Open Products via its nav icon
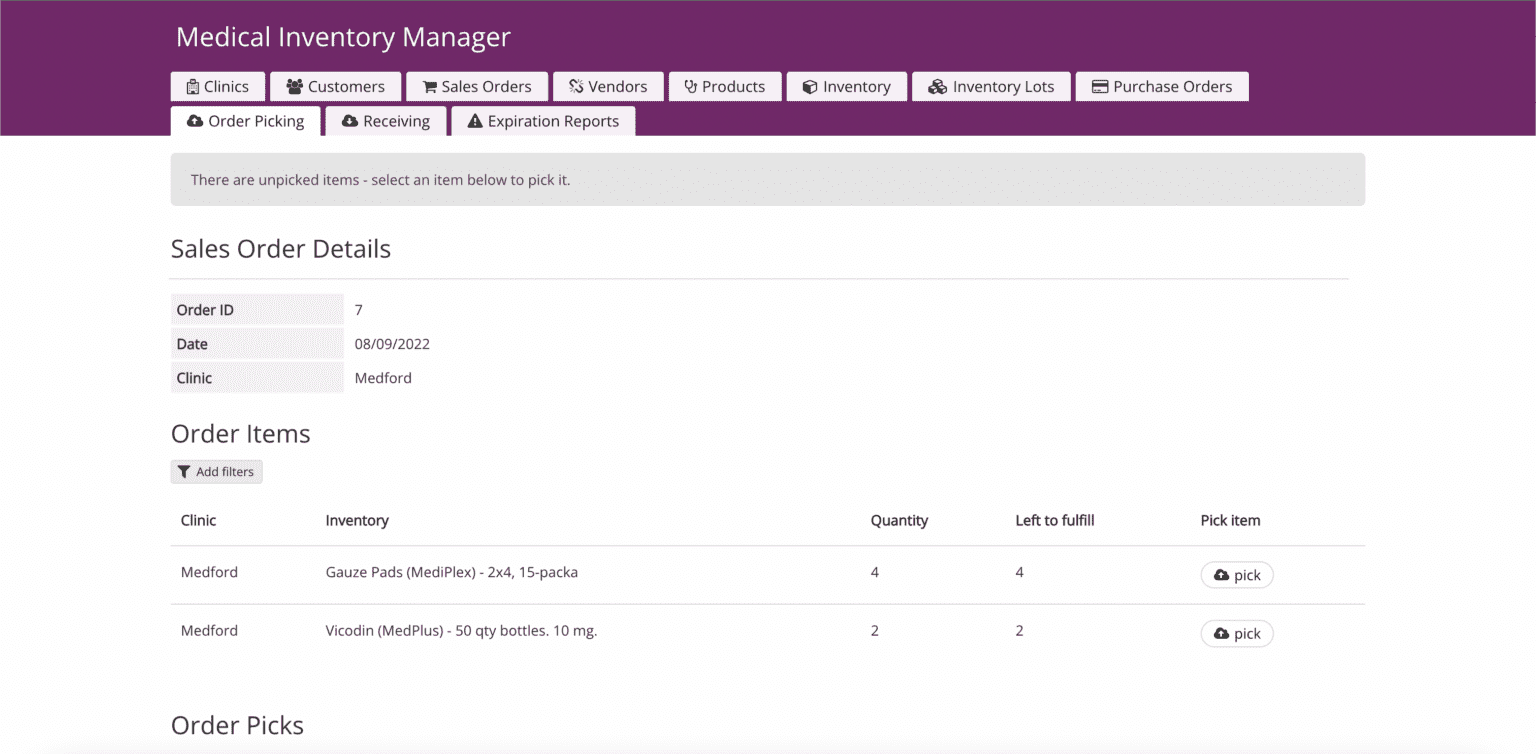 (690, 86)
